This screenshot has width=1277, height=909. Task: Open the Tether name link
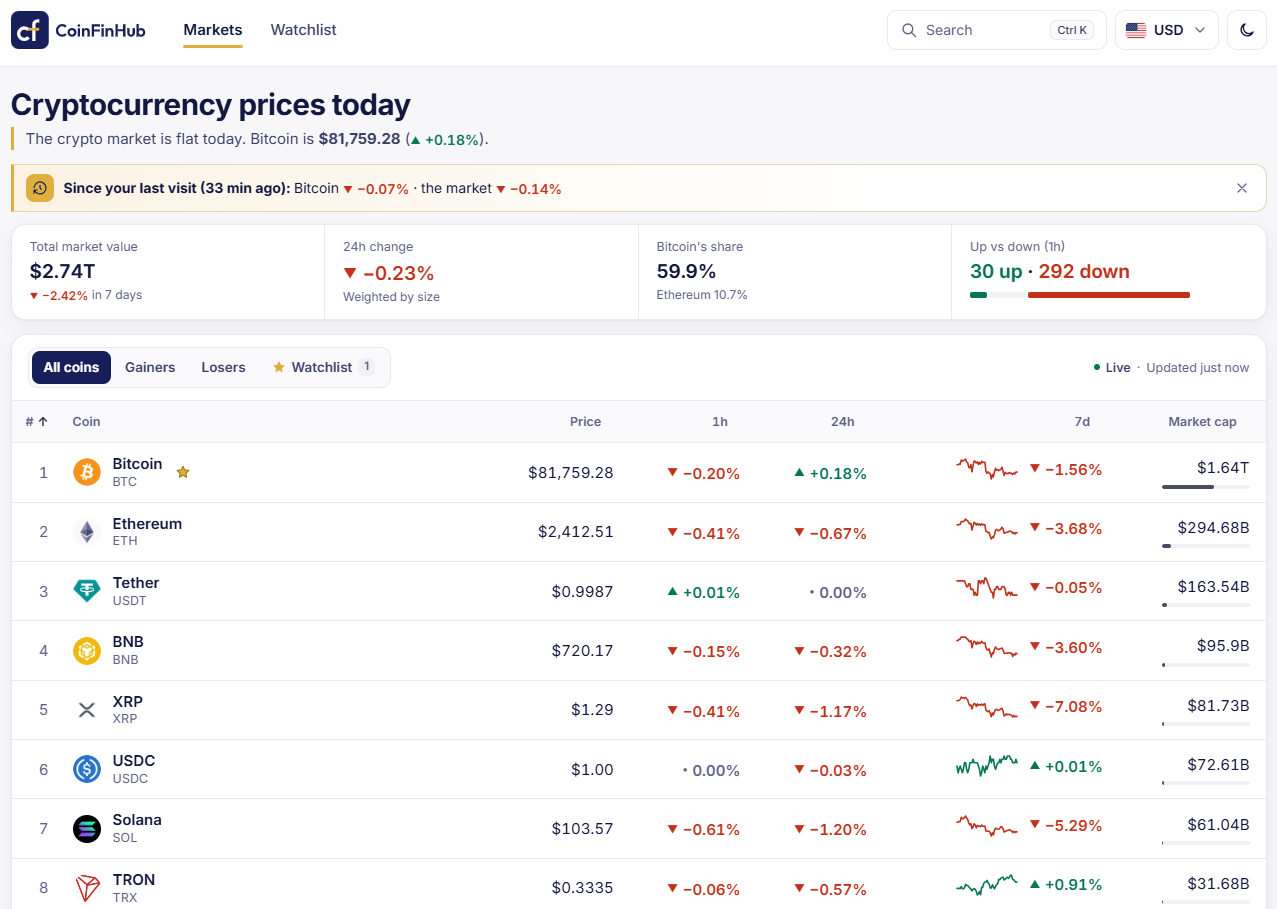click(x=136, y=583)
